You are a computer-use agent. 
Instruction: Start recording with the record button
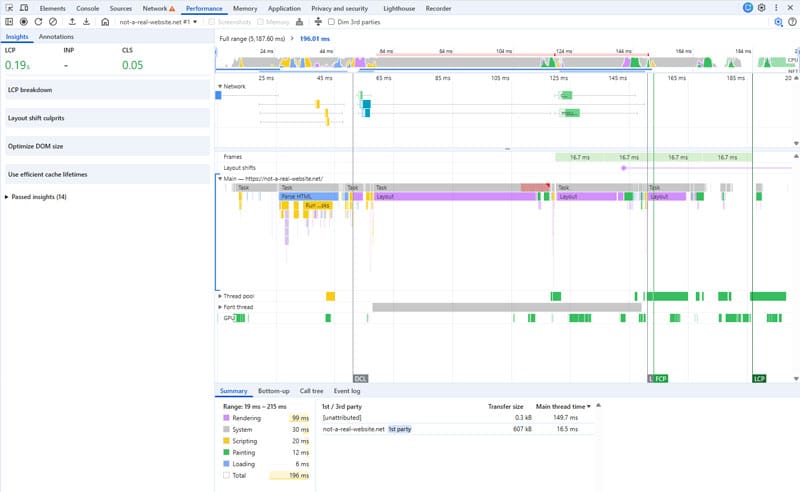23,22
